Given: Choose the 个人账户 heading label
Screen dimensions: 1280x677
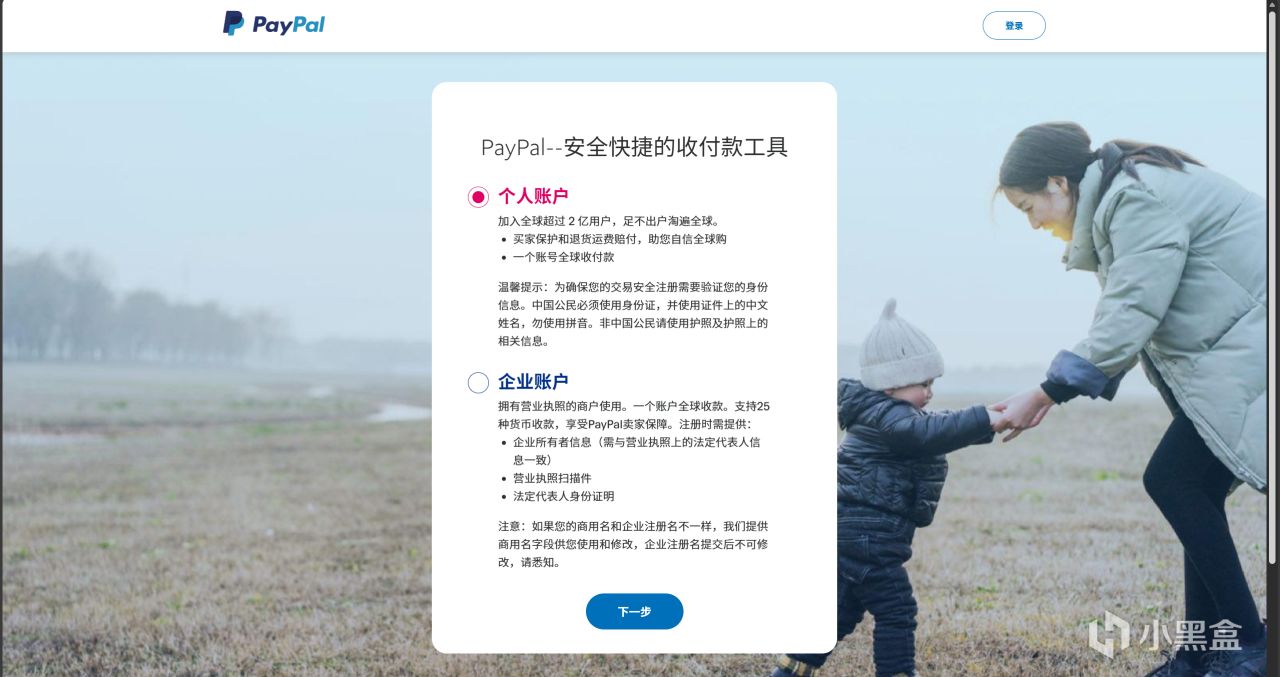Looking at the screenshot, I should pyautogui.click(x=533, y=196).
